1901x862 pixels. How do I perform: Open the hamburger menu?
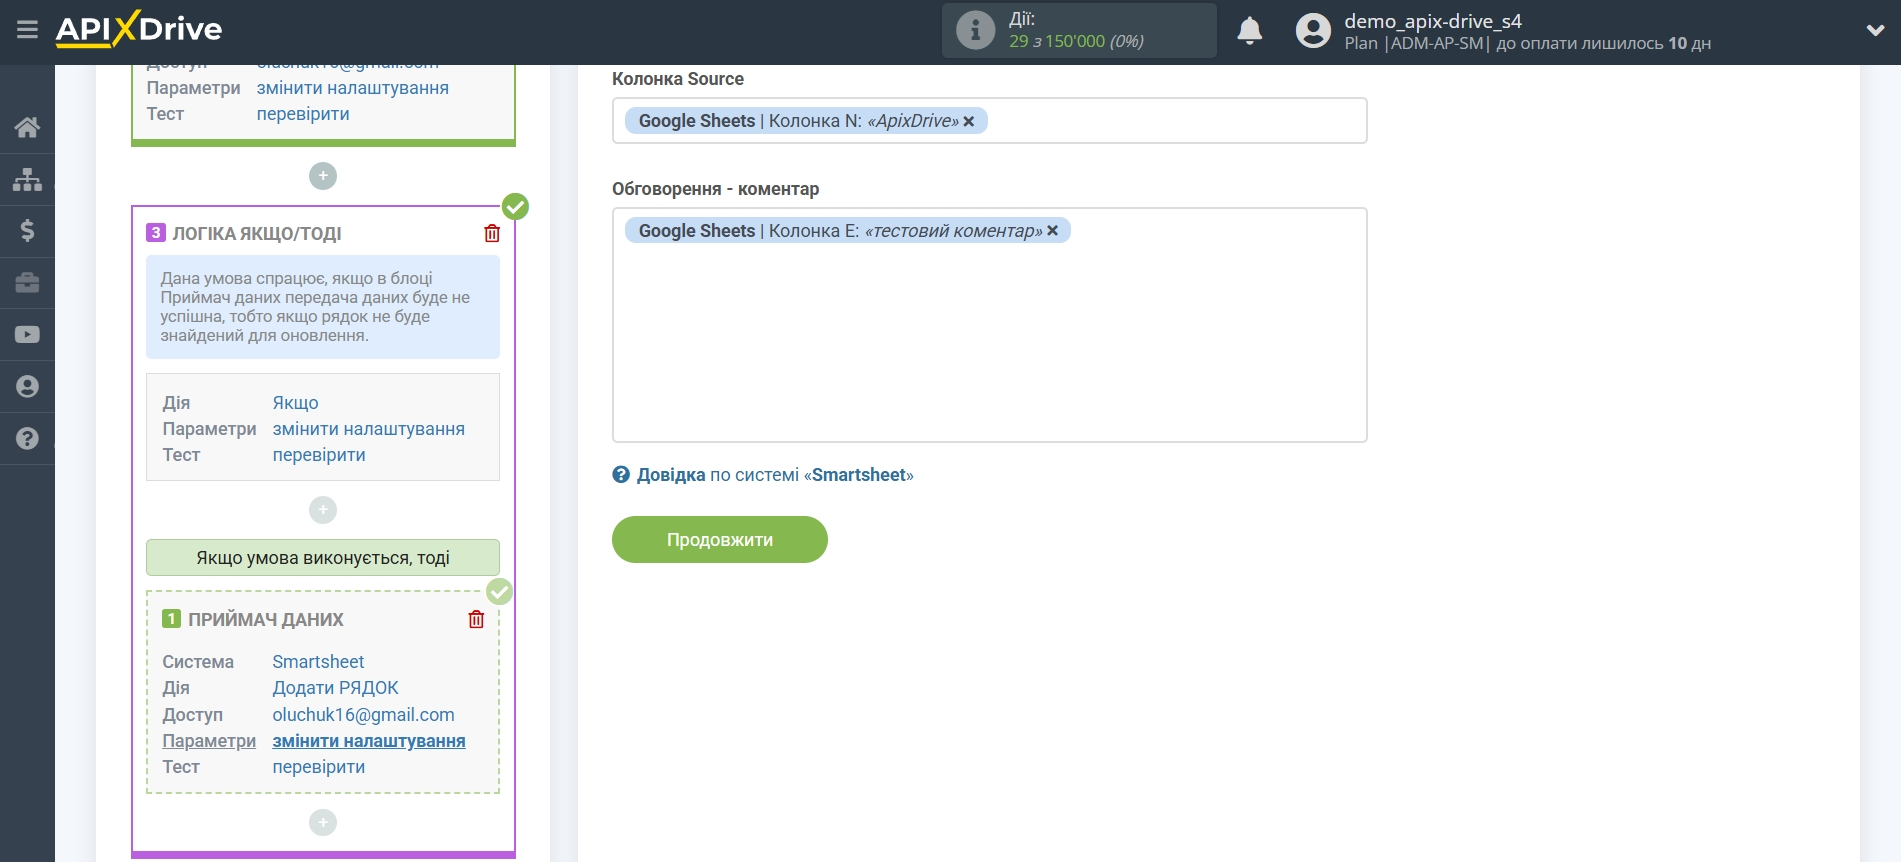(x=27, y=30)
